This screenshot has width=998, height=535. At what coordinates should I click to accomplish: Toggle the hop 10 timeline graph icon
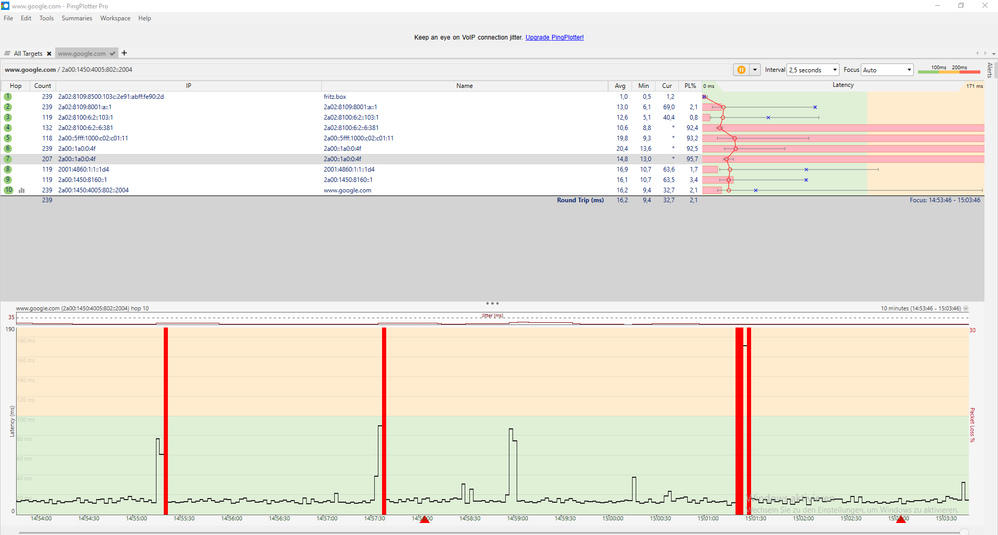click(x=22, y=190)
